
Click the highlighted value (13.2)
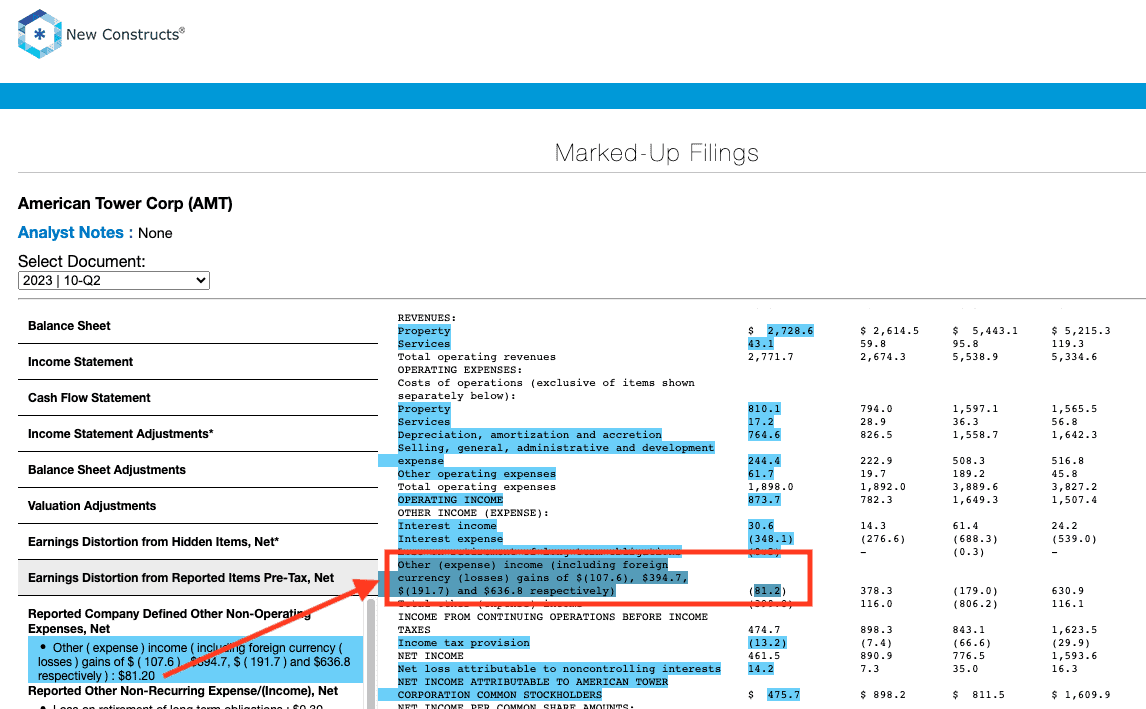pos(767,643)
